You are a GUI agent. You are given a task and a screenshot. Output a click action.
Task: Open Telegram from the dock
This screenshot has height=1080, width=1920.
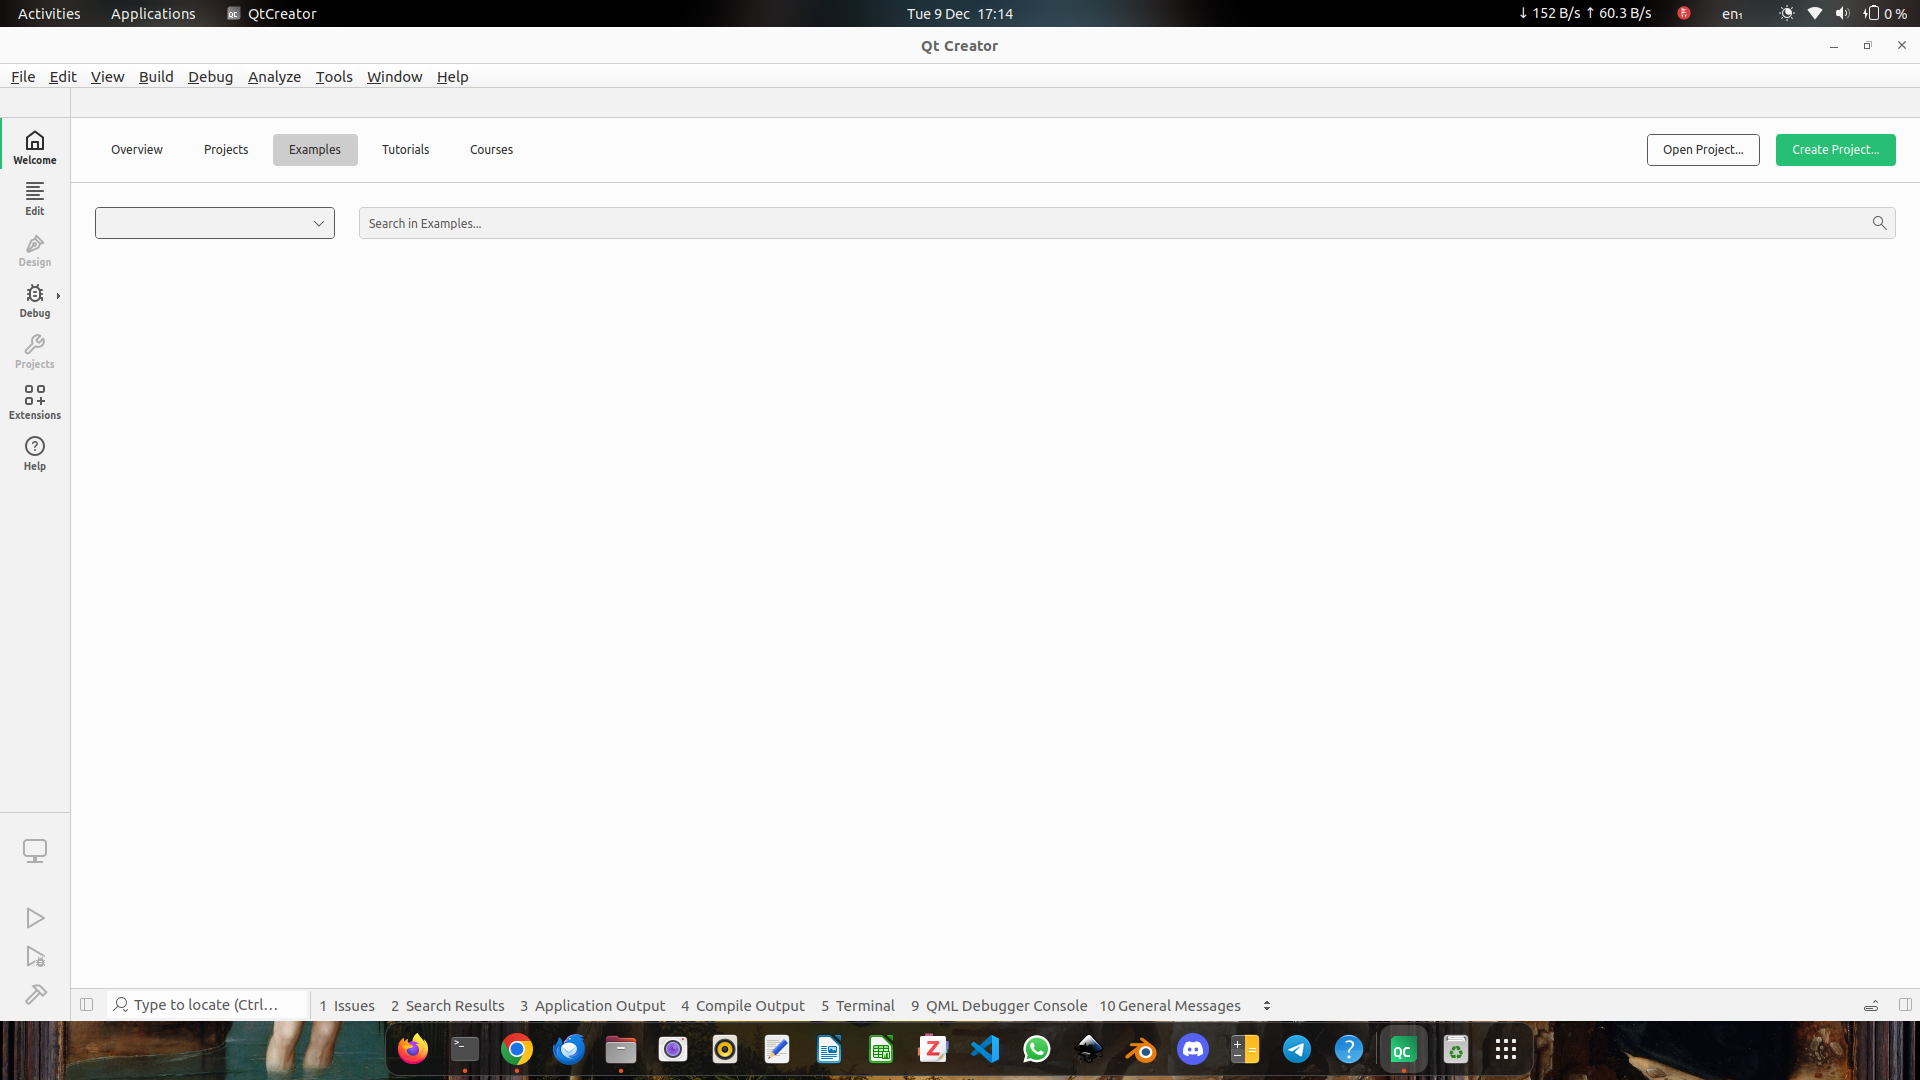pos(1297,1049)
